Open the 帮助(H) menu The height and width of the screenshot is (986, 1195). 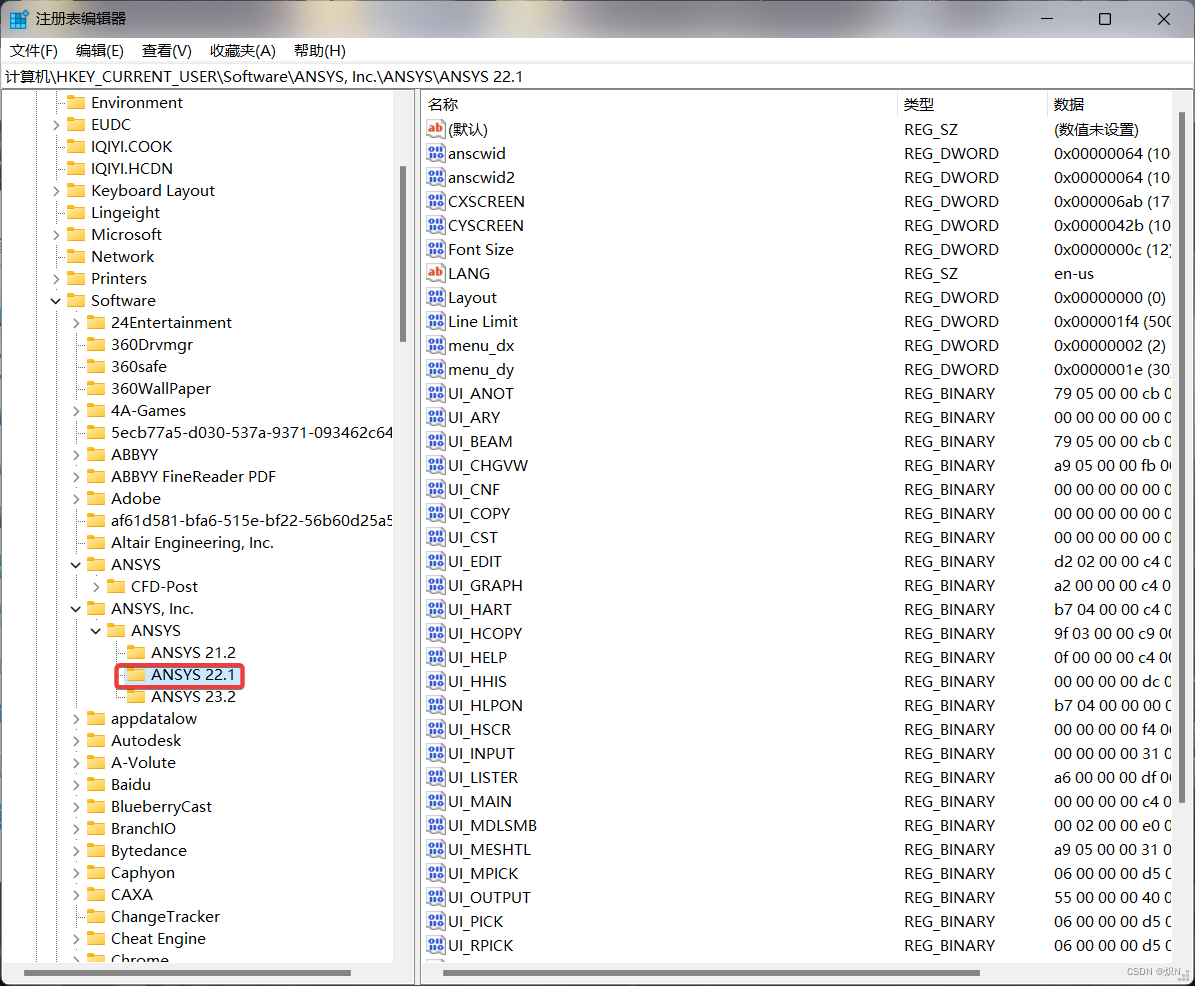tap(320, 50)
